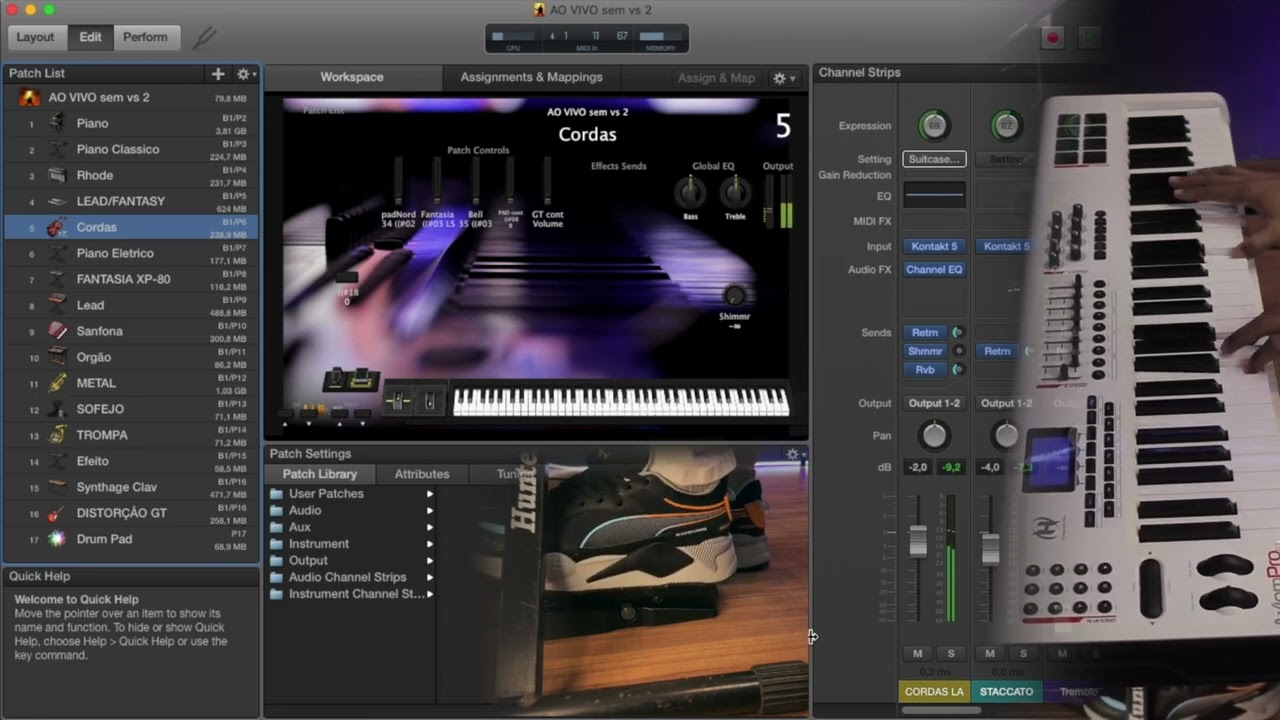Expand the Output folder arrow
This screenshot has width=1280, height=720.
point(430,561)
